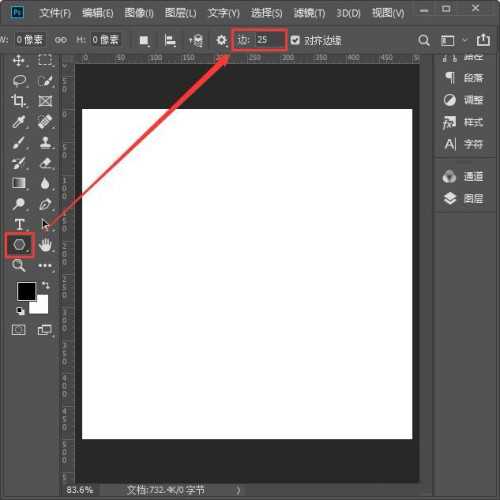This screenshot has height=500, width=500.
Task: Select the horizontal Type tool
Action: 19,224
